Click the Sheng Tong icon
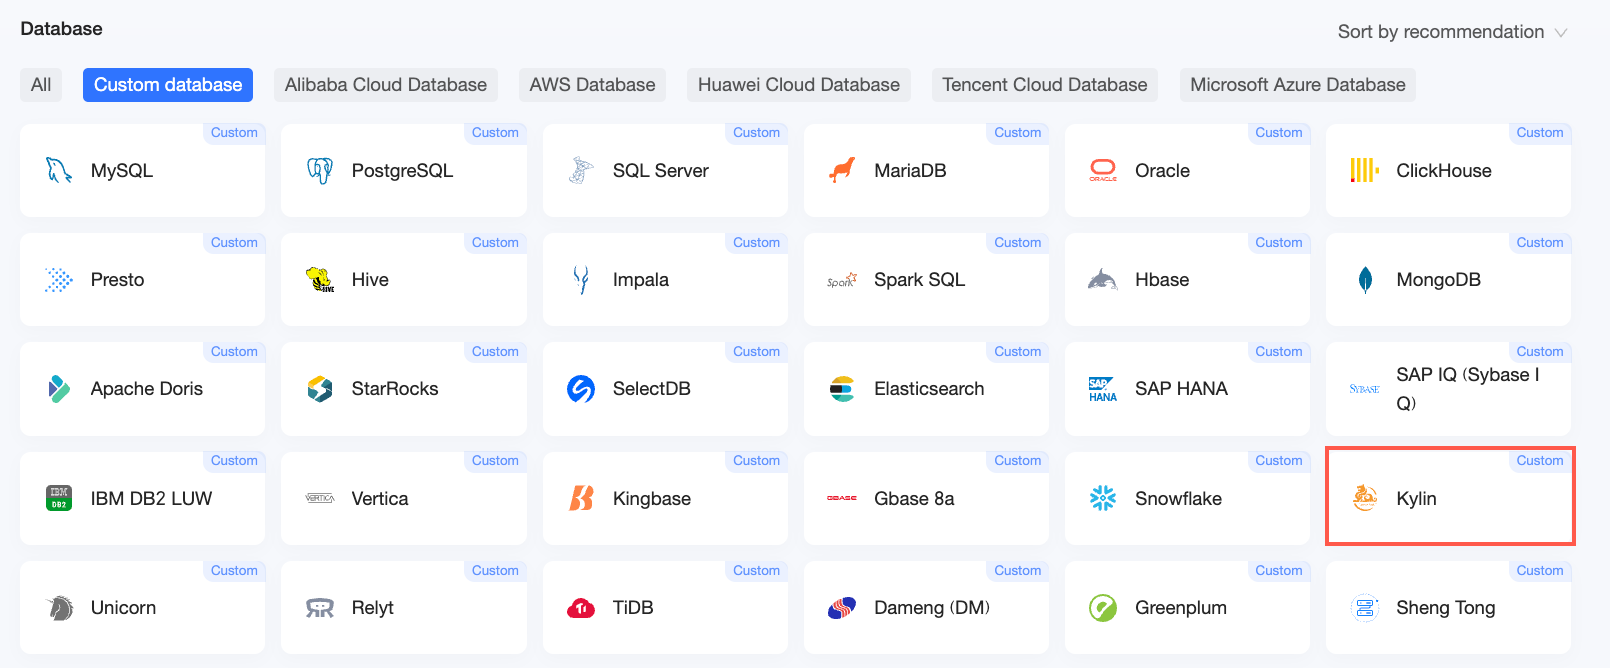 1365,607
